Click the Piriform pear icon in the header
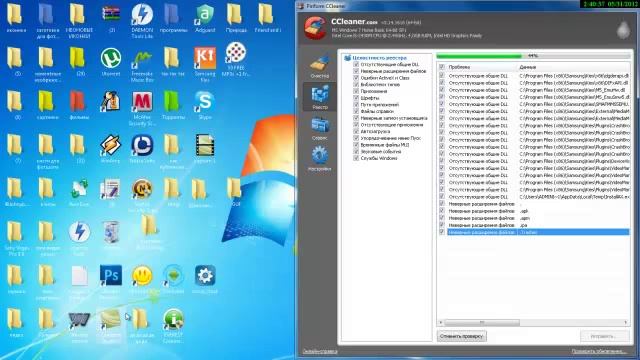 pyautogui.click(x=623, y=30)
